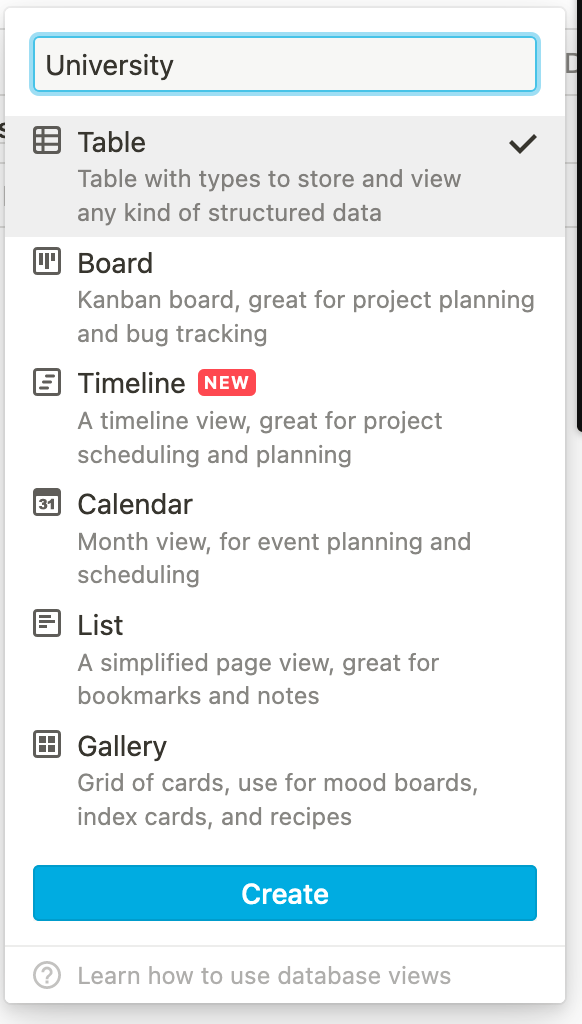This screenshot has height=1024, width=582.
Task: Click the Grid of cards description
Action: pyautogui.click(x=278, y=799)
